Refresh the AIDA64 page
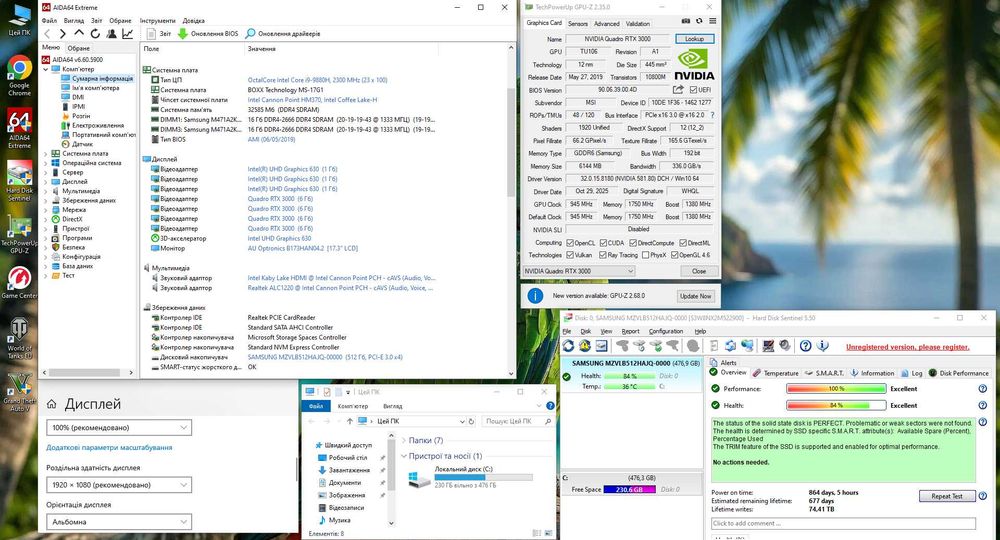Screen dimensions: 1000x540 [95, 33]
